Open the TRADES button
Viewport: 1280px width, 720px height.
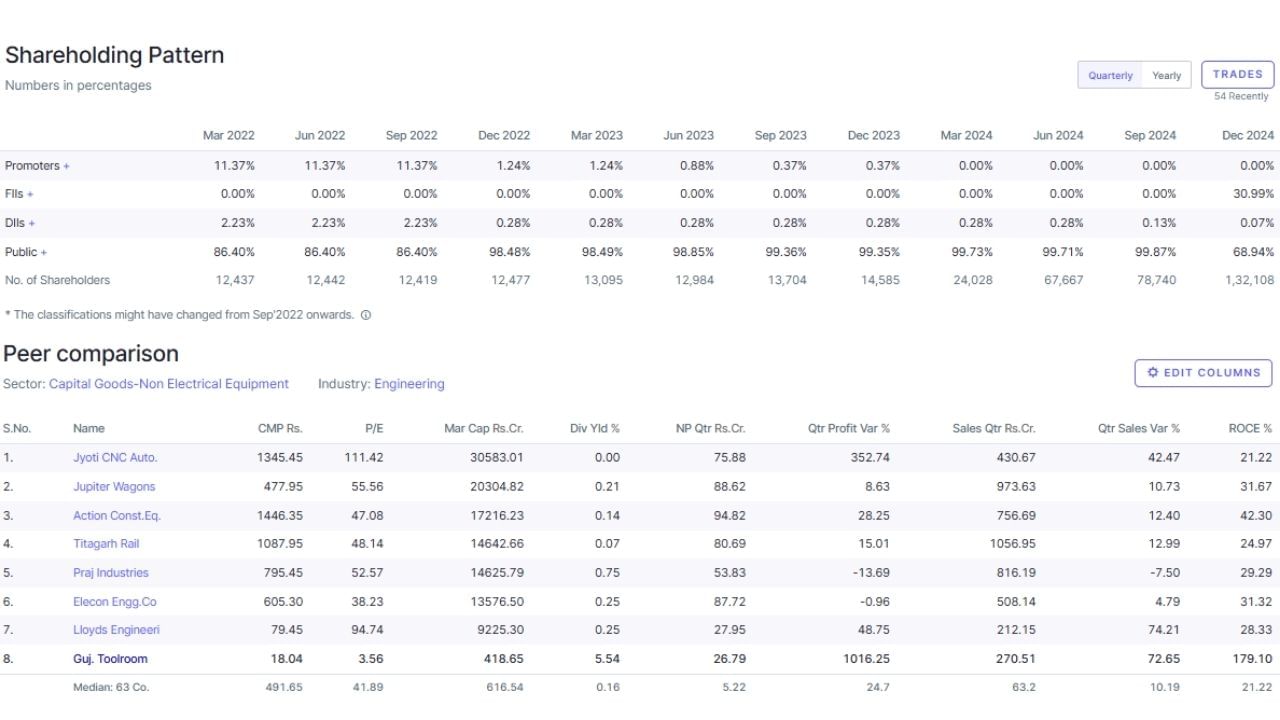[x=1238, y=74]
